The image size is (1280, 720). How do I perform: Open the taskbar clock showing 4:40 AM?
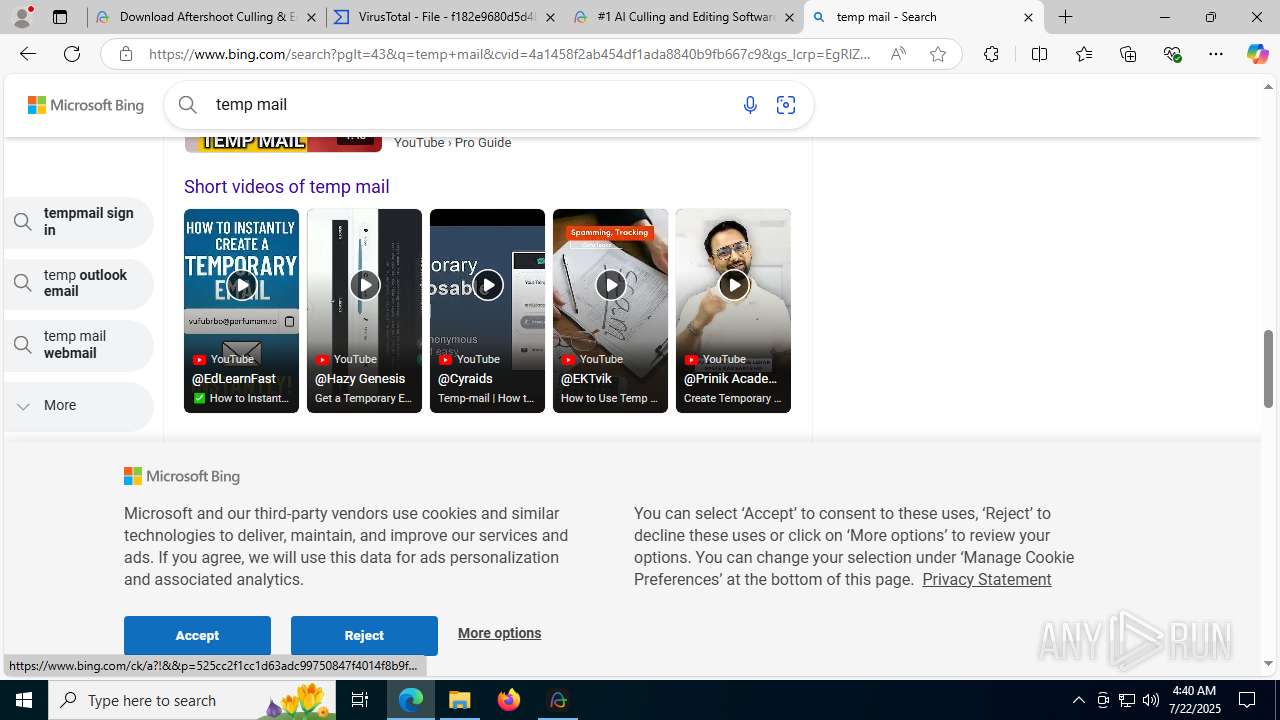click(x=1193, y=700)
